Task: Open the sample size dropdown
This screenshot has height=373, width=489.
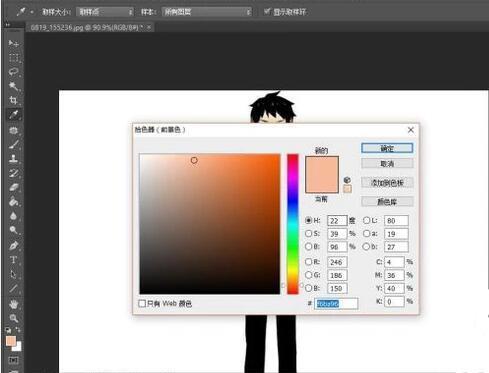Action: coord(105,12)
